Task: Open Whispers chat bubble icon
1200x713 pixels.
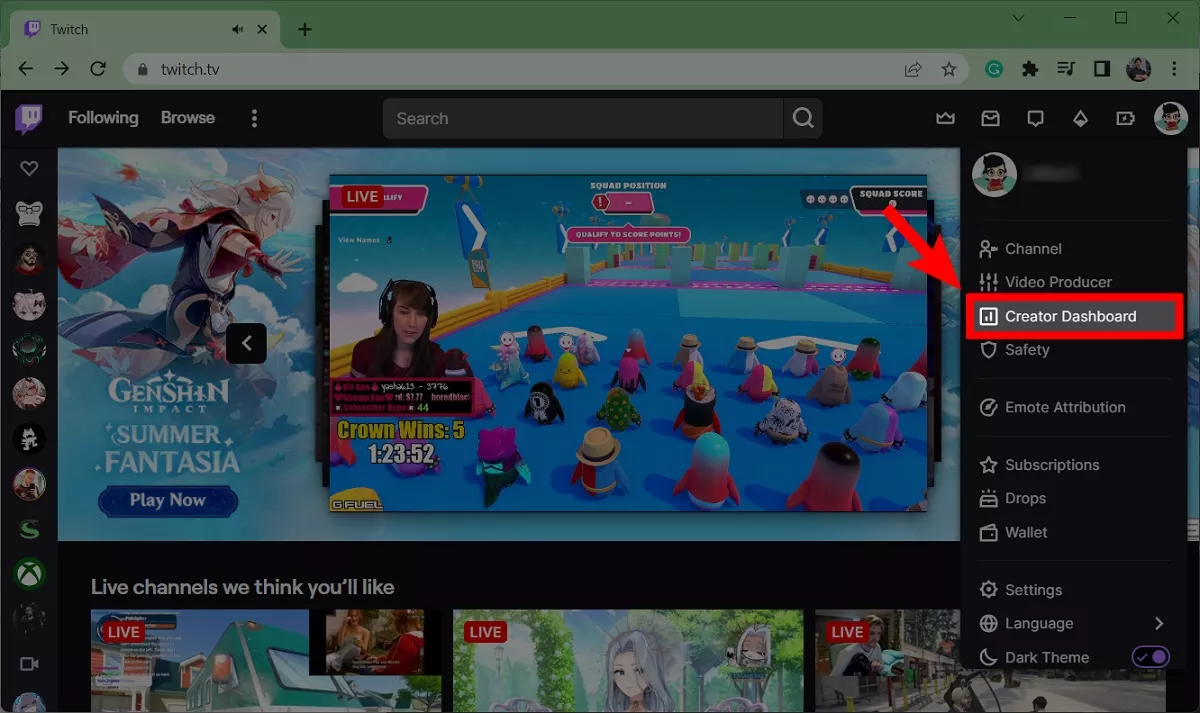Action: (1035, 119)
